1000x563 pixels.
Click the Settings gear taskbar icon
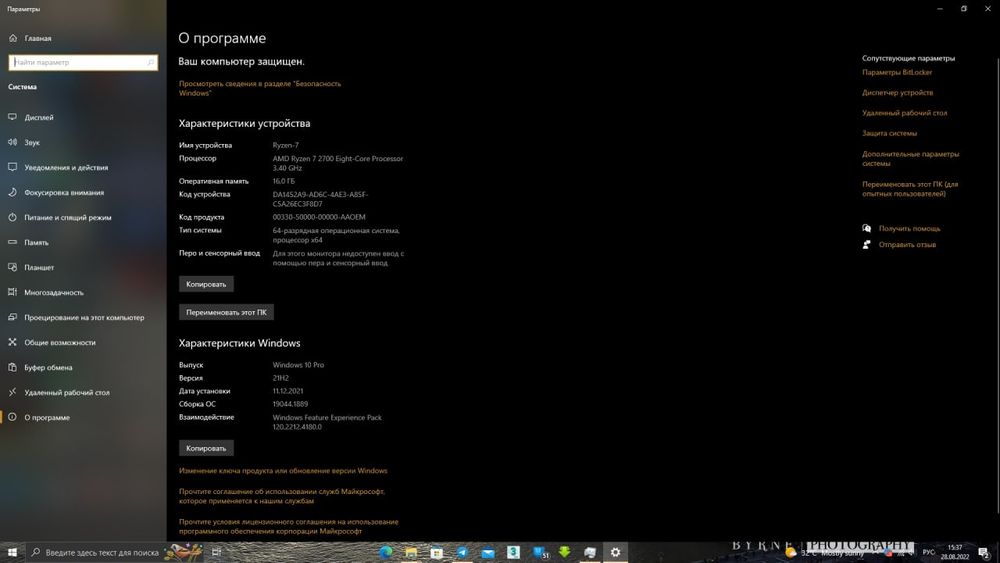pos(615,552)
